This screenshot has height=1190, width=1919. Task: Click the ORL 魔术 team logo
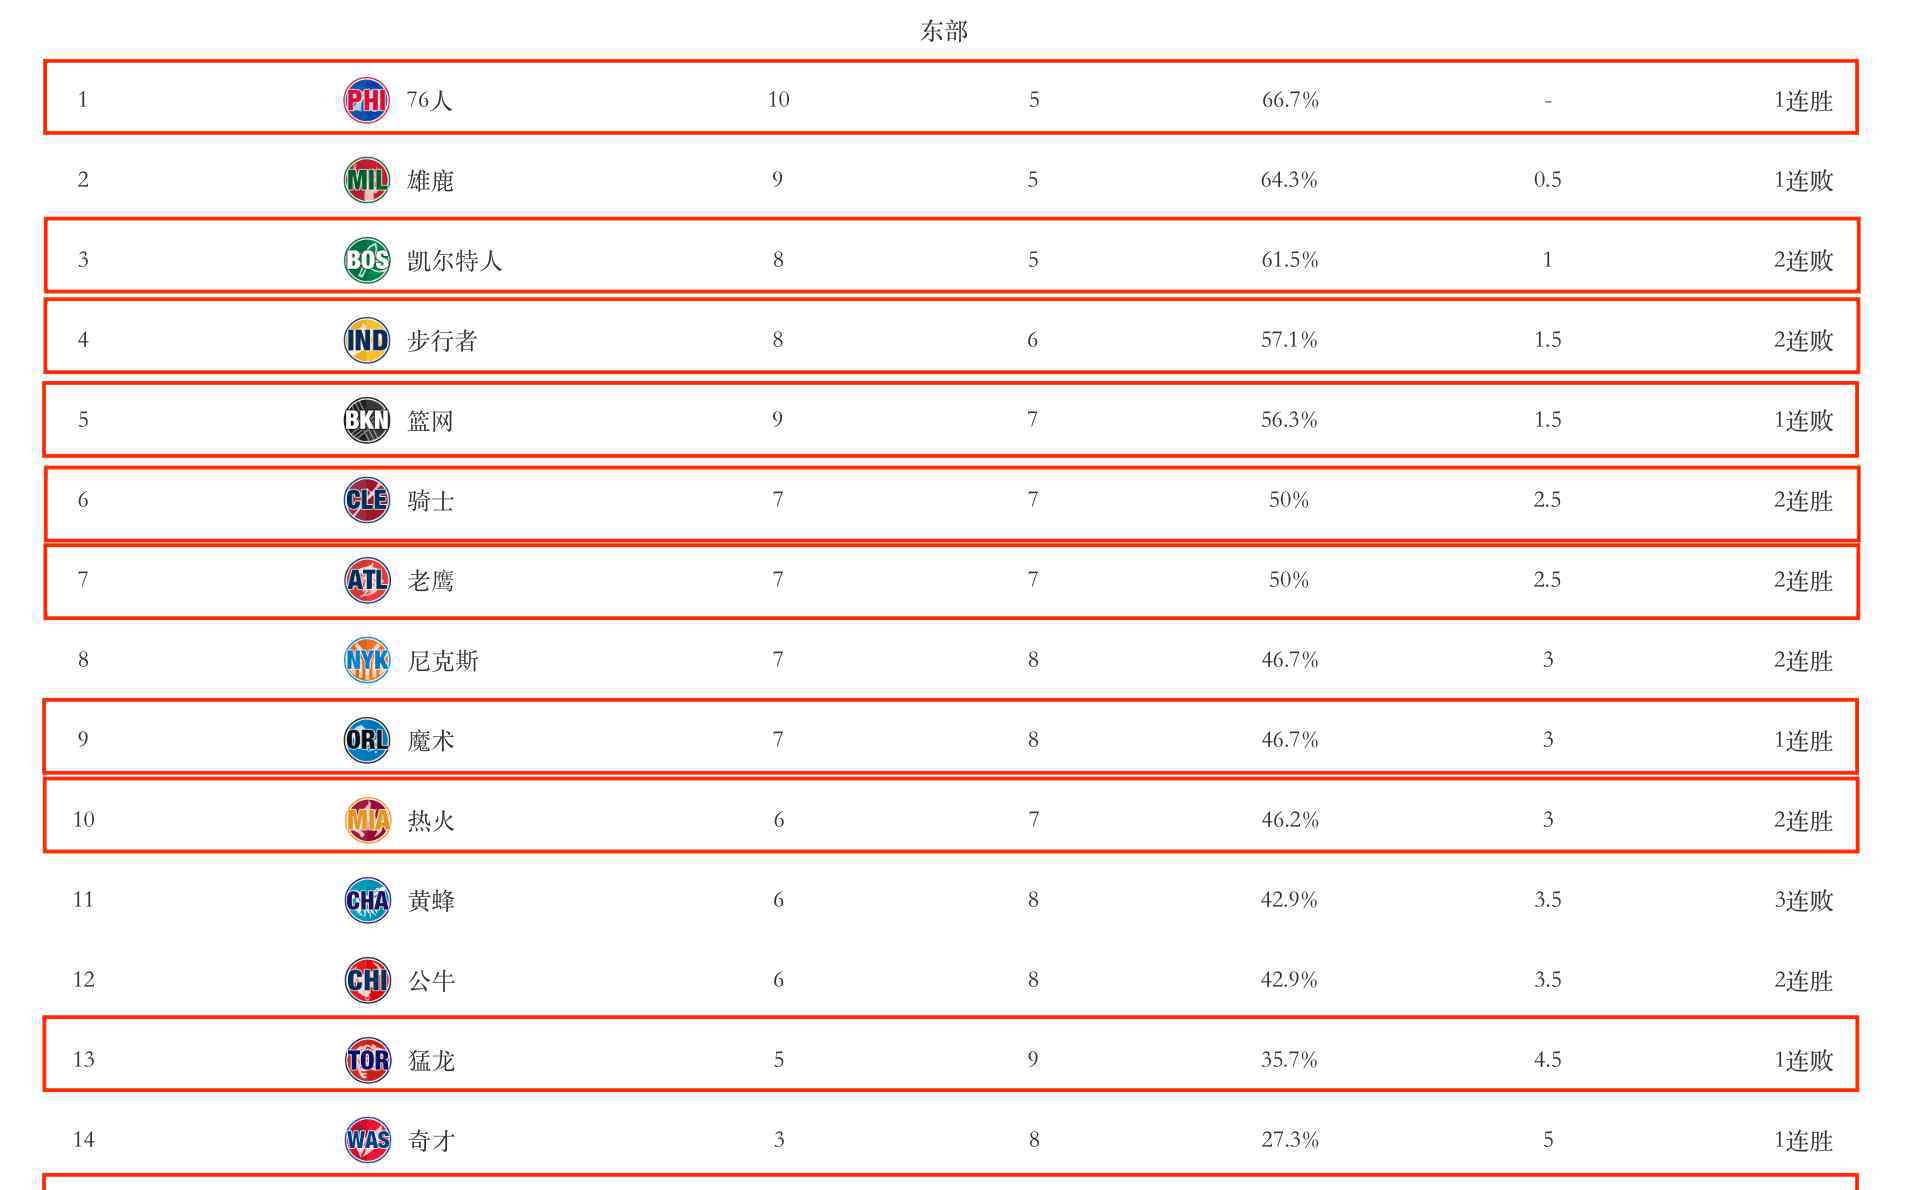coord(366,740)
